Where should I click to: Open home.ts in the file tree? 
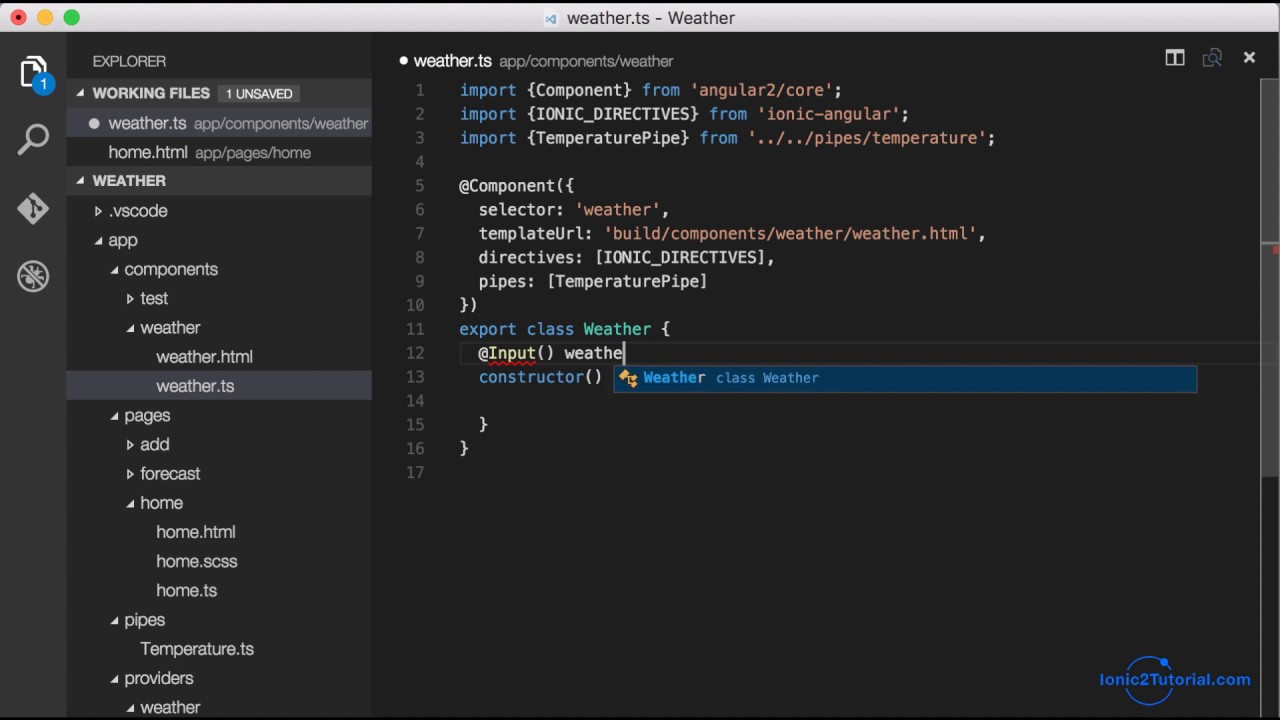pyautogui.click(x=186, y=590)
